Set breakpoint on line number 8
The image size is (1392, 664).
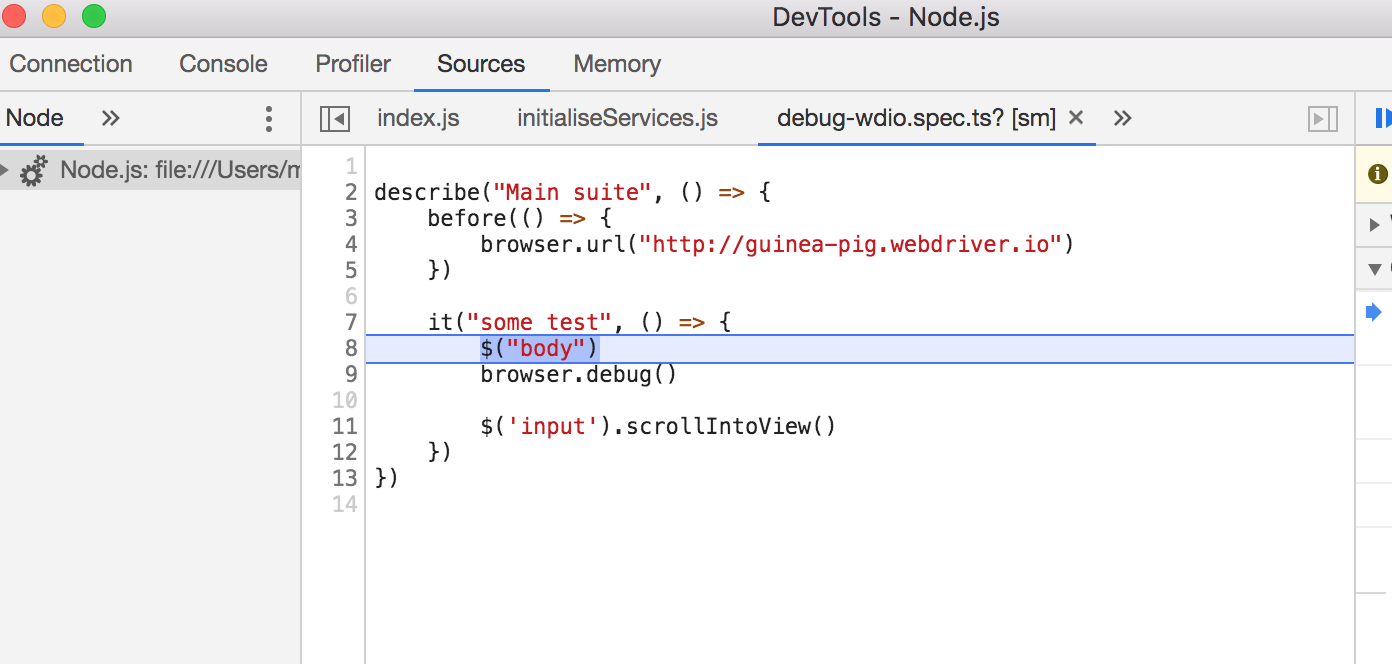[x=350, y=348]
